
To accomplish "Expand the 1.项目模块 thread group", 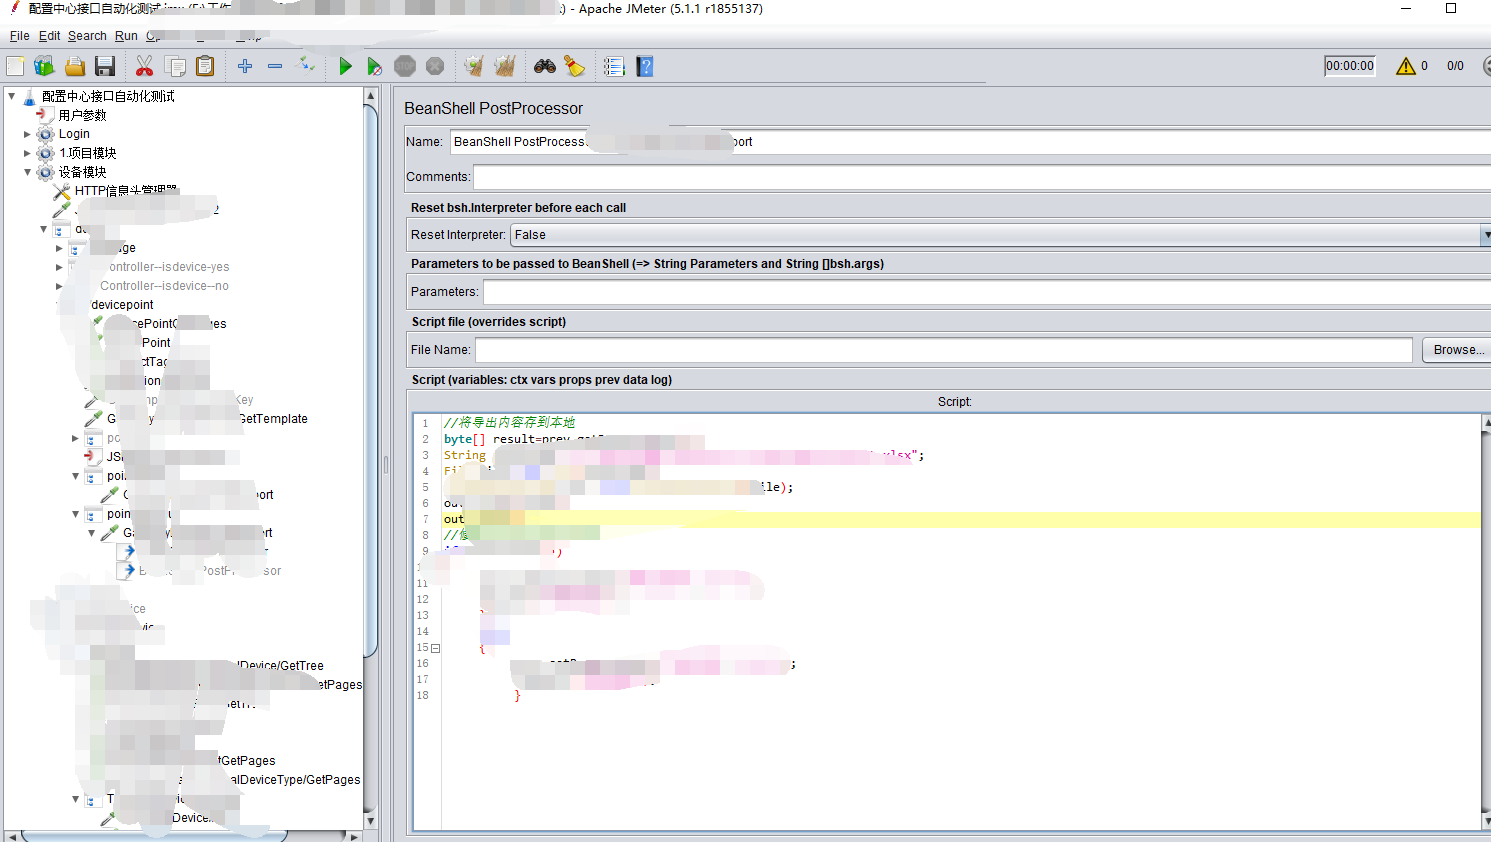I will tap(27, 153).
